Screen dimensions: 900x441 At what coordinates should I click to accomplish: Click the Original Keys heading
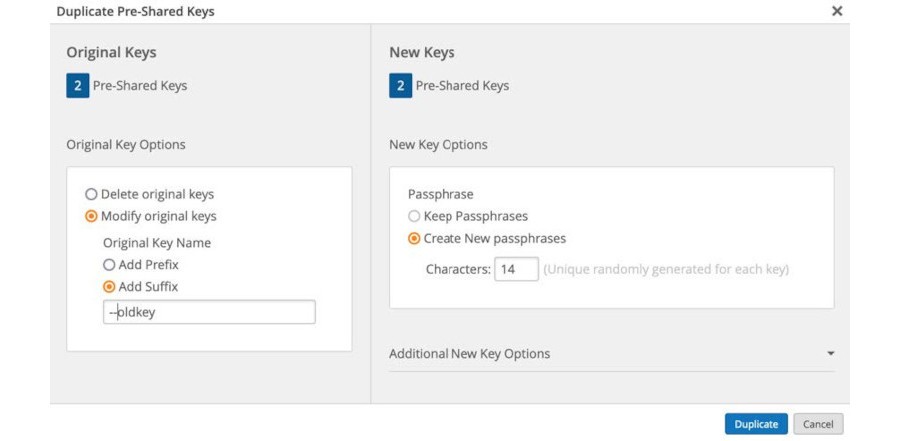click(111, 53)
